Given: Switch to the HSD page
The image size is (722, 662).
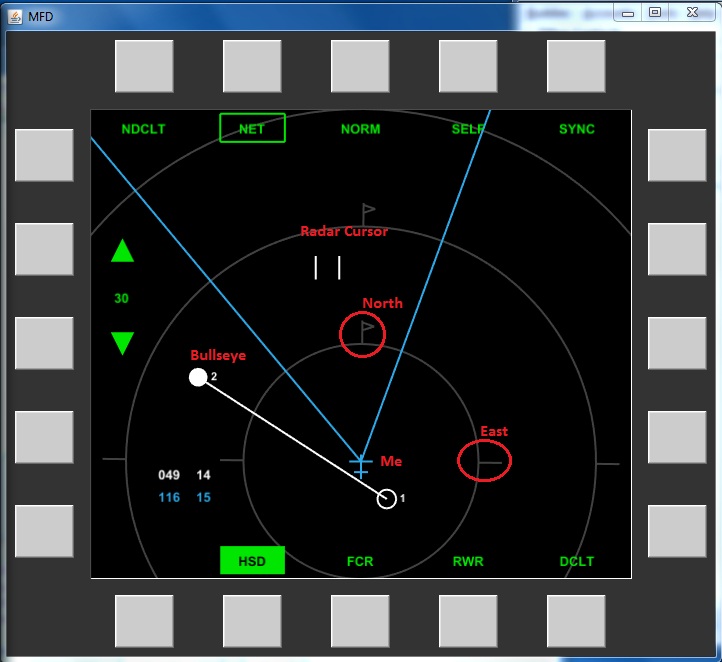Looking at the screenshot, I should click(252, 560).
